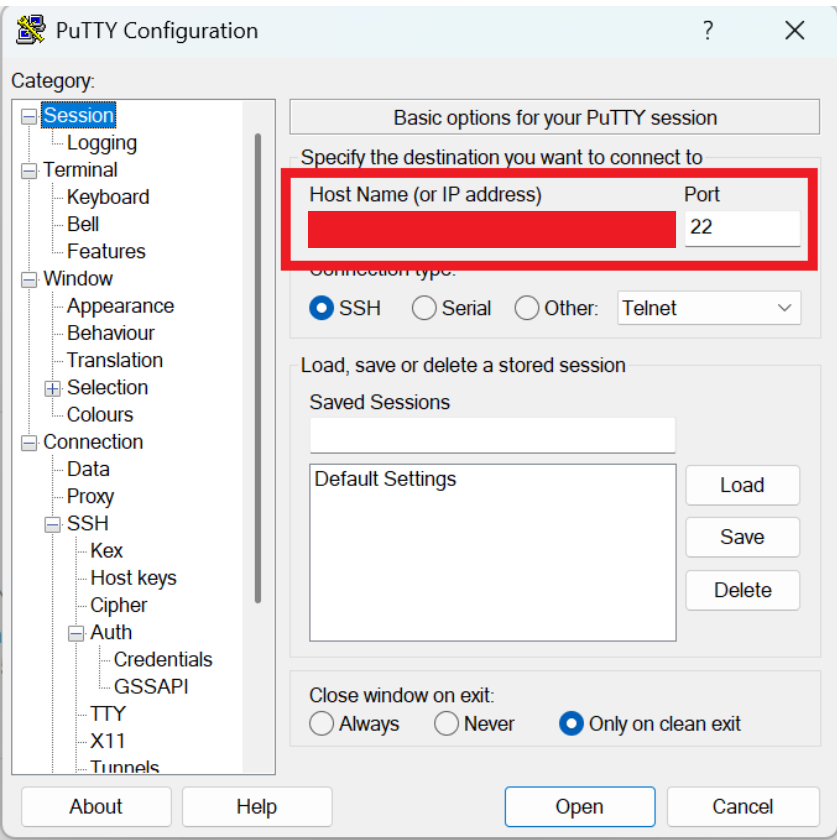837x840 pixels.
Task: Collapse the Session tree node
Action: coord(29,116)
